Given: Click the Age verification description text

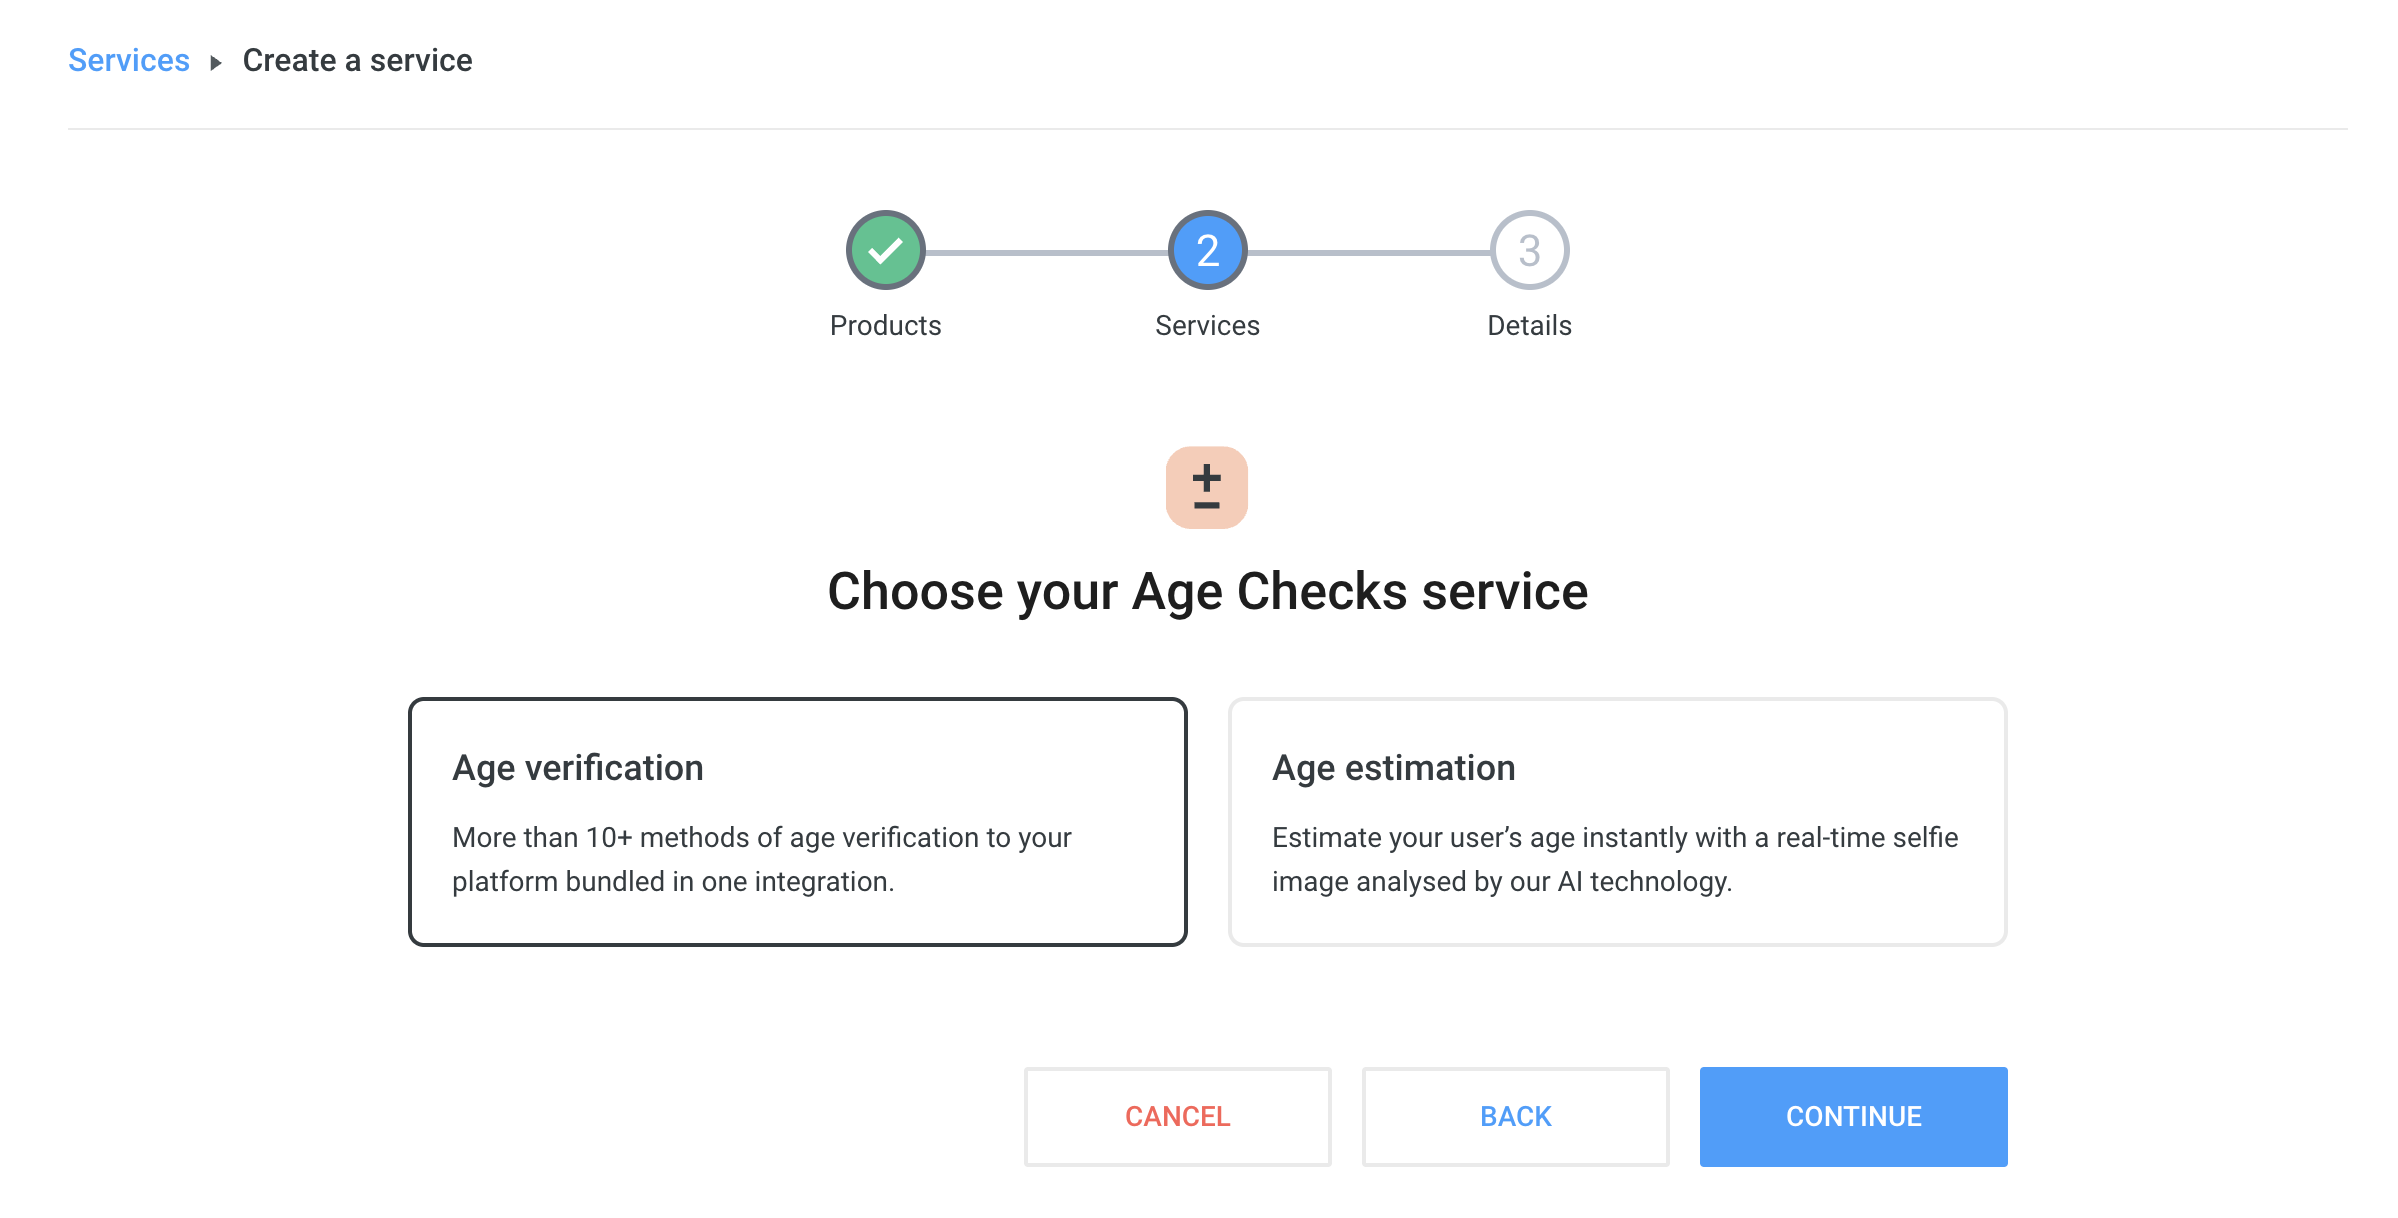Looking at the screenshot, I should [762, 859].
